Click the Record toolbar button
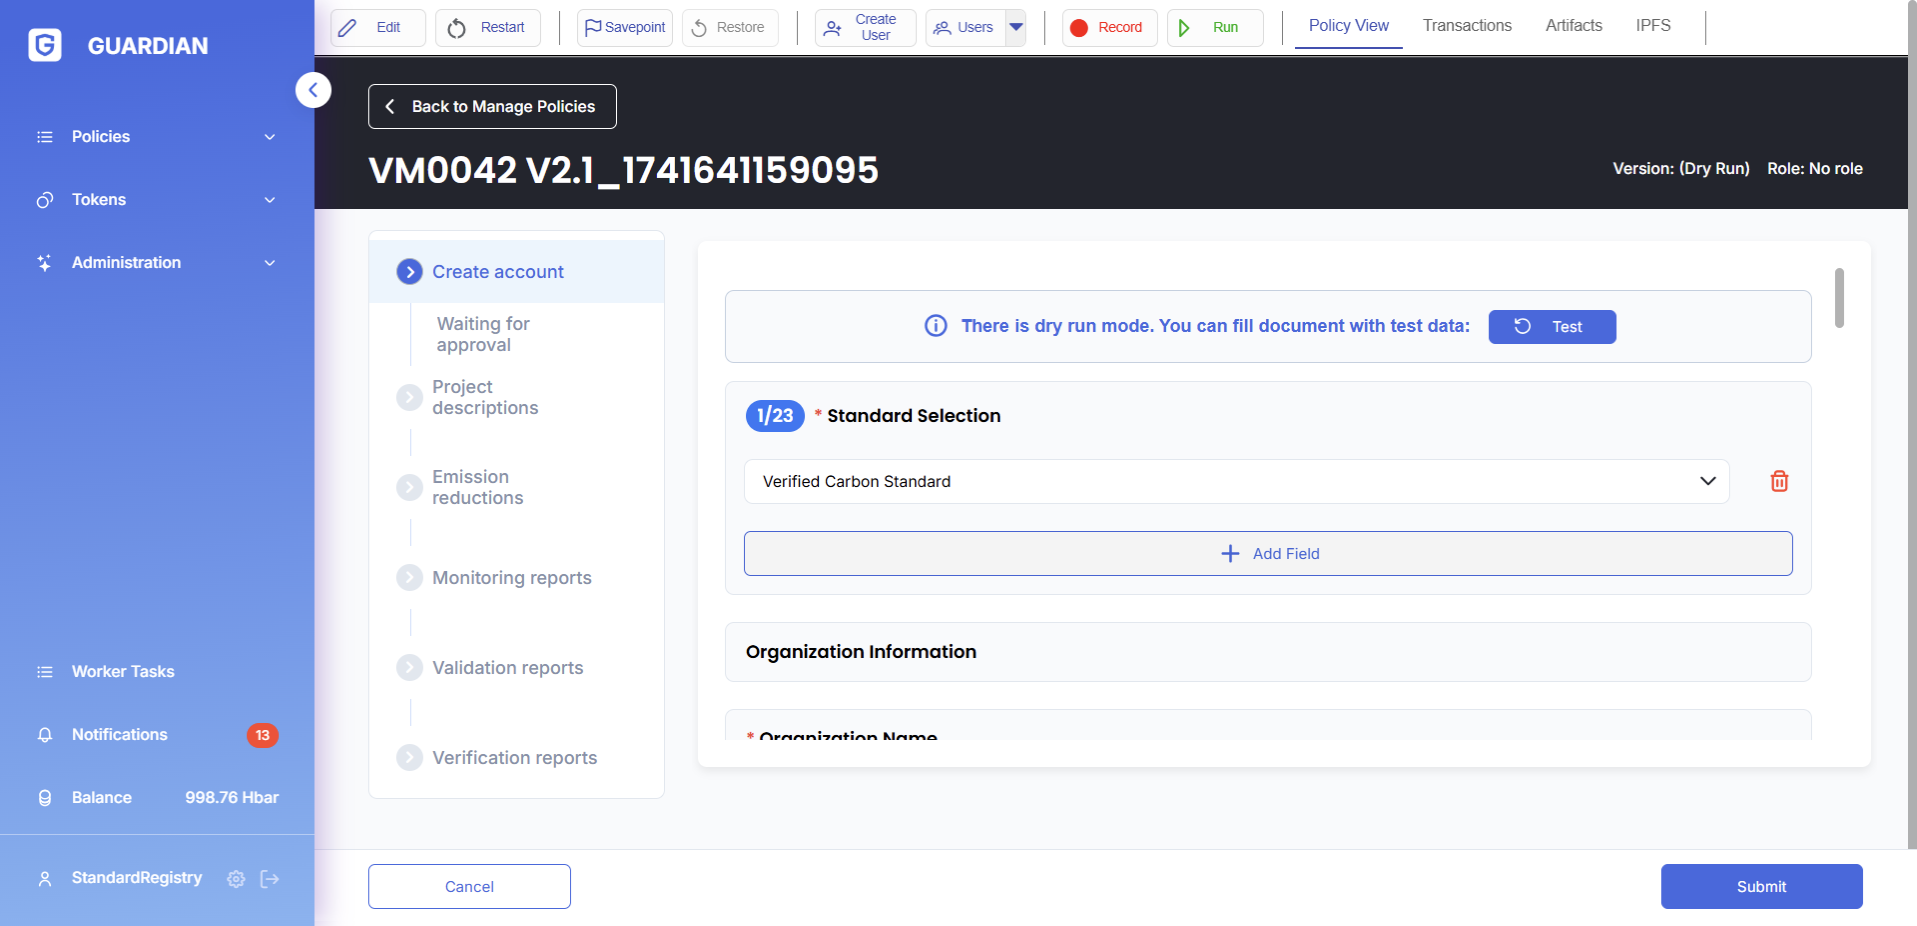This screenshot has height=926, width=1917. [x=1108, y=27]
